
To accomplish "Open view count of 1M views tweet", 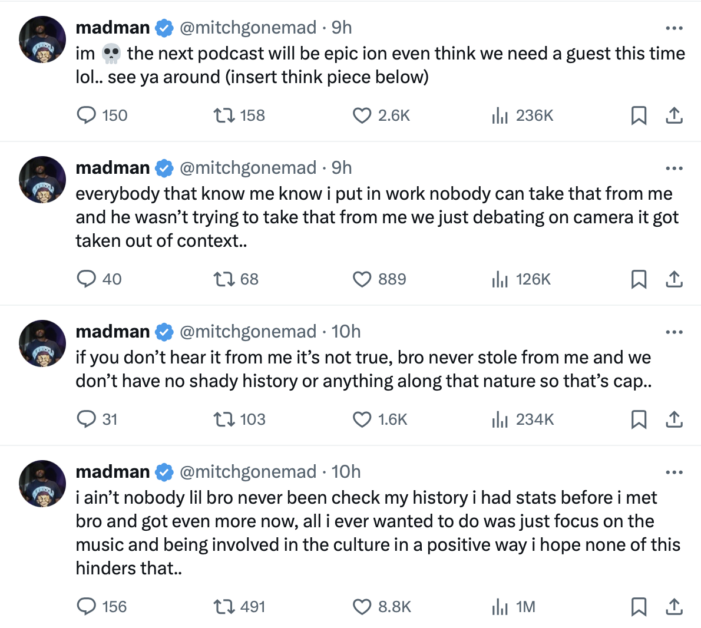I will click(x=513, y=607).
